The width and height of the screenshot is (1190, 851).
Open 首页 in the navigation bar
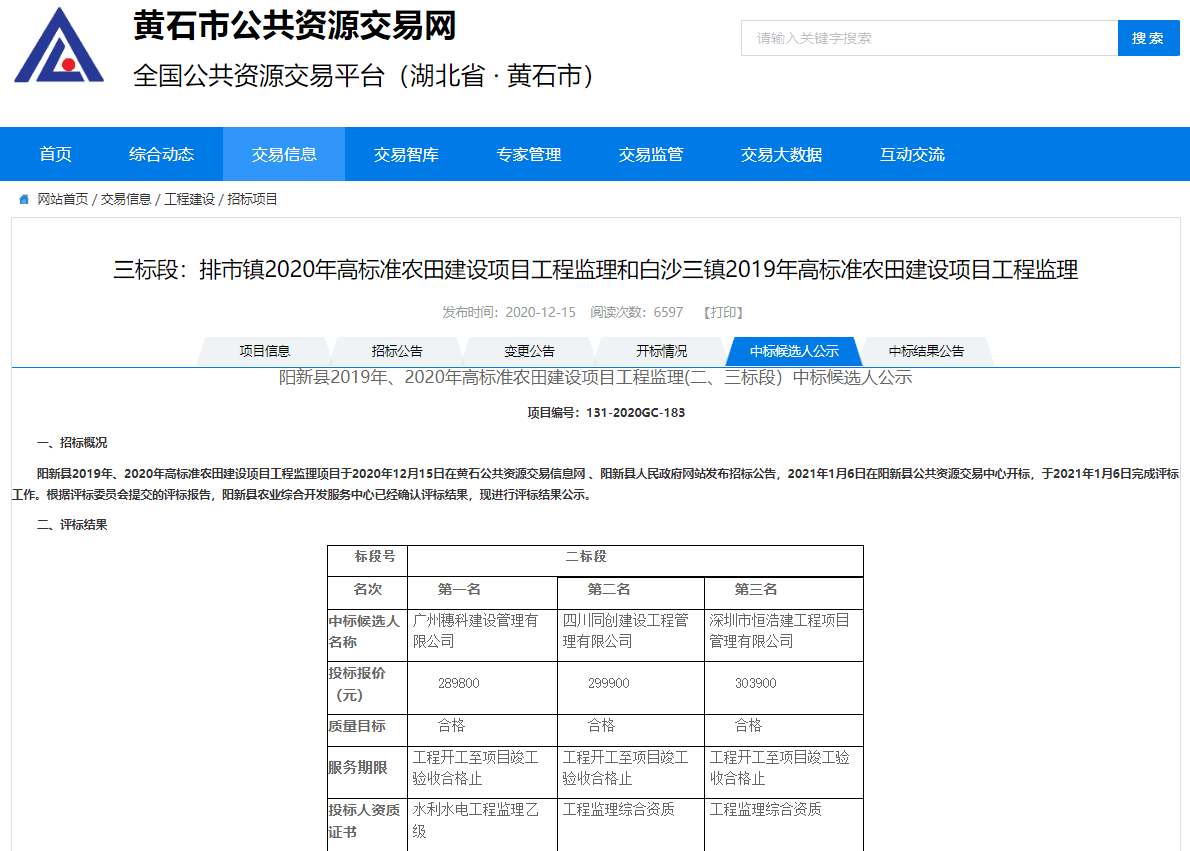56,154
